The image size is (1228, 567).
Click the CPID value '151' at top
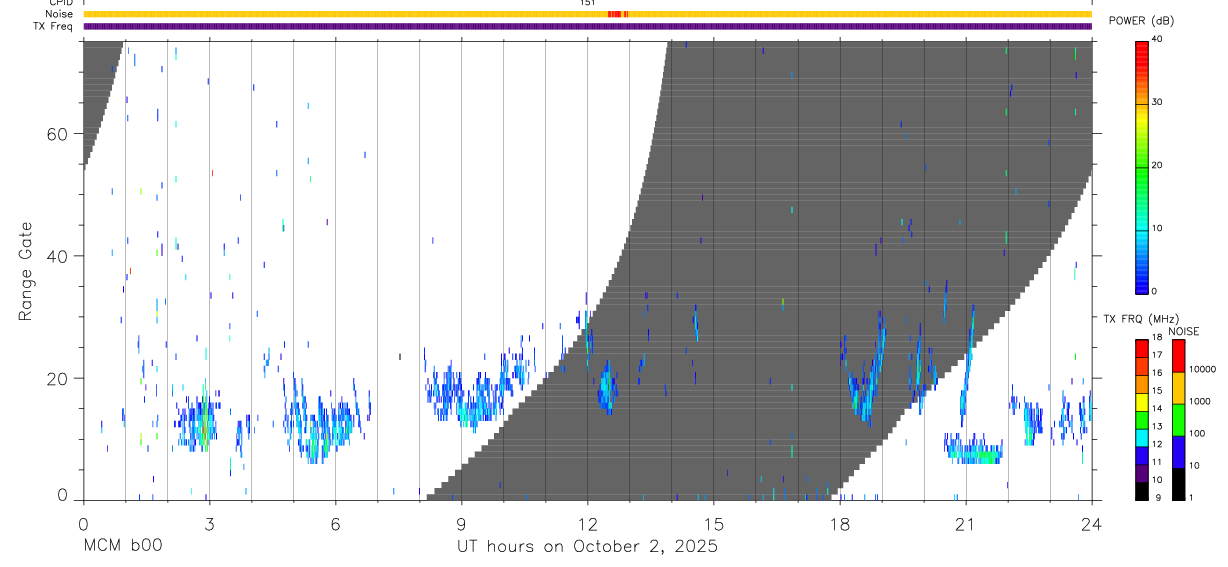coord(587,3)
